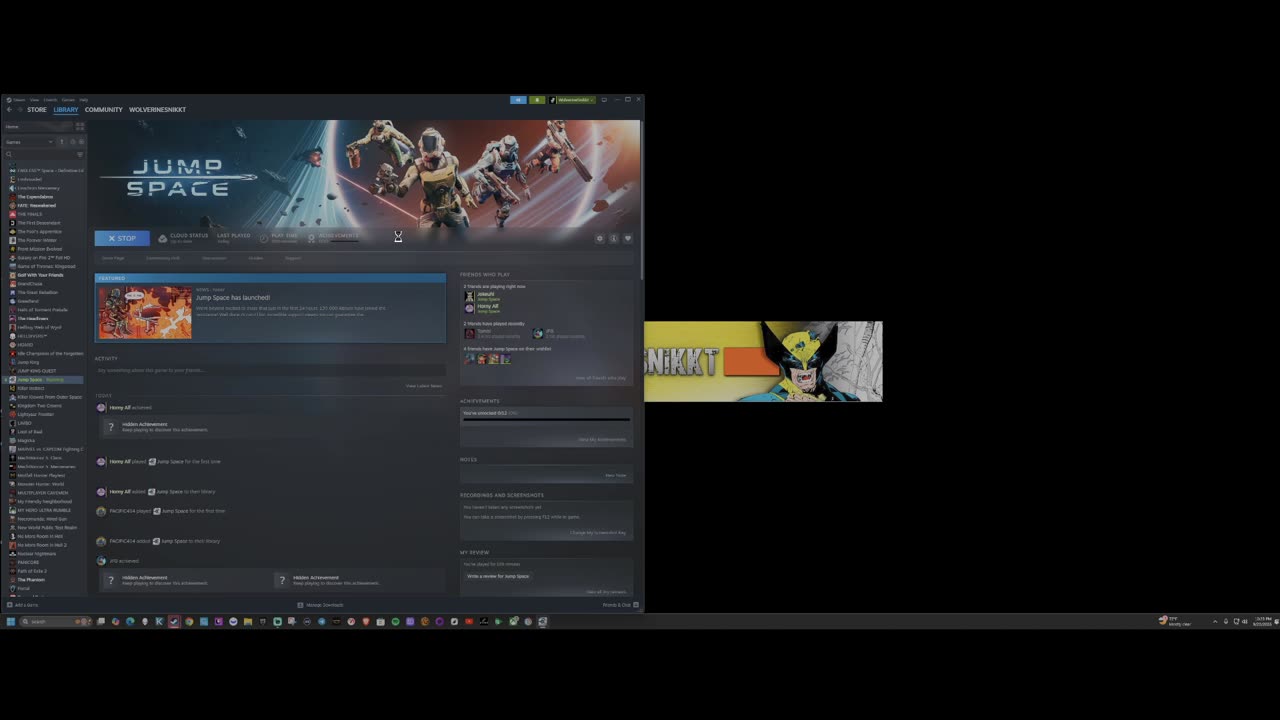
Task: Select Path of Exile 2 in list
Action: 32,571
